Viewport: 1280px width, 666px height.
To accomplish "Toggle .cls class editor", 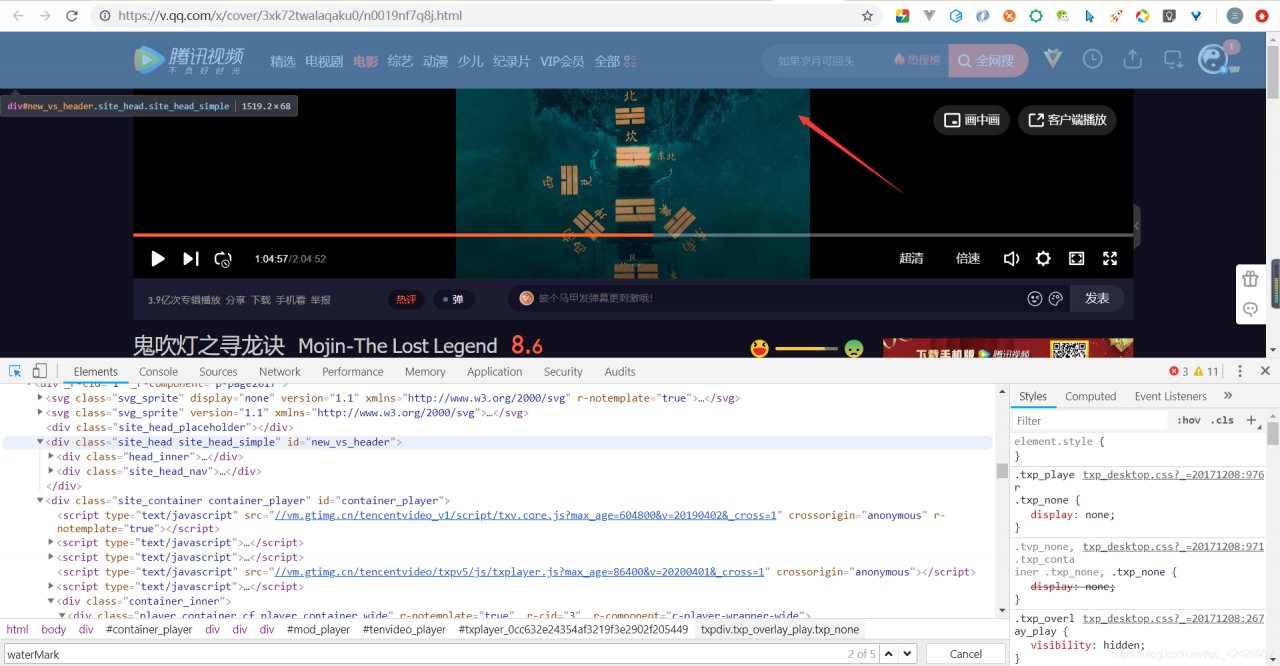I will [1222, 421].
